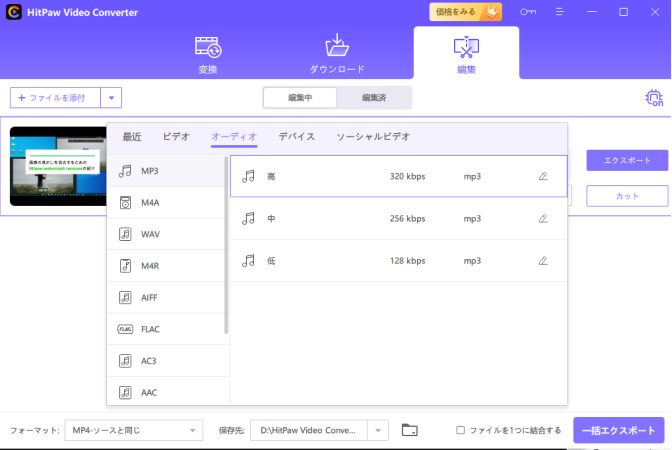Toggle the hardware acceleration chip icon

coord(654,98)
